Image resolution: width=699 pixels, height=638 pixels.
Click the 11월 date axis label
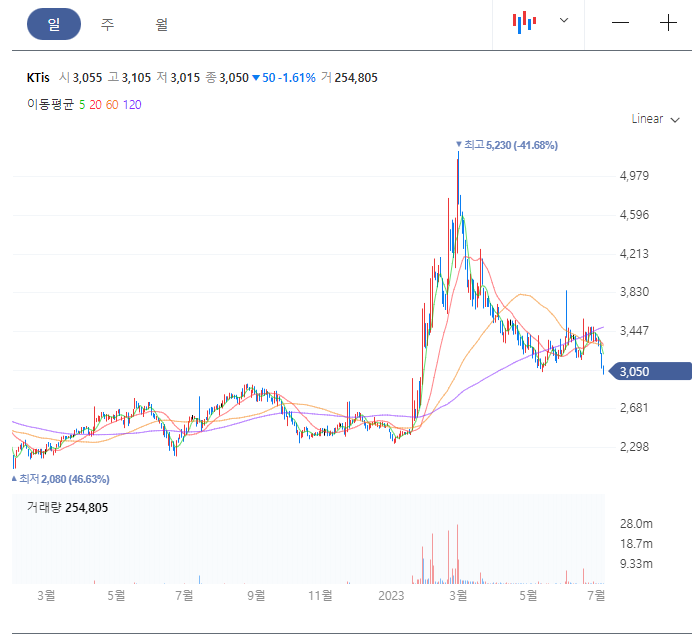coord(321,596)
